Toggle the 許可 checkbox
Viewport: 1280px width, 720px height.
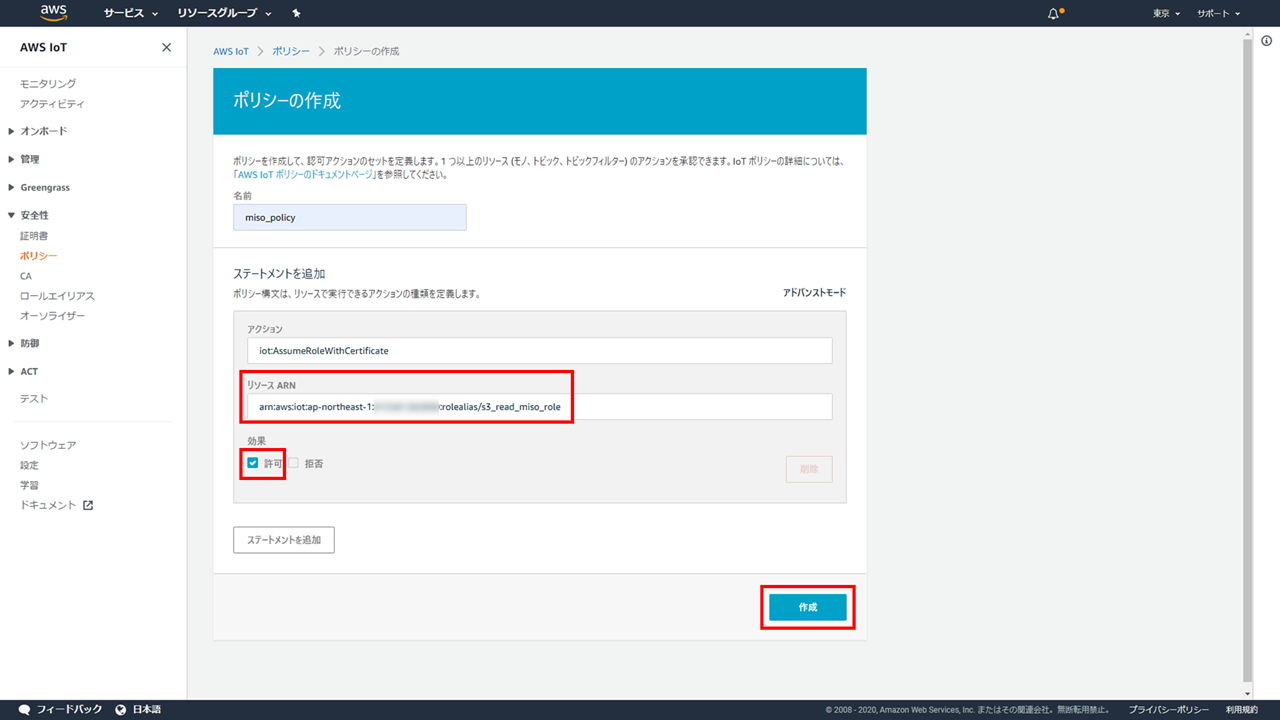point(253,463)
